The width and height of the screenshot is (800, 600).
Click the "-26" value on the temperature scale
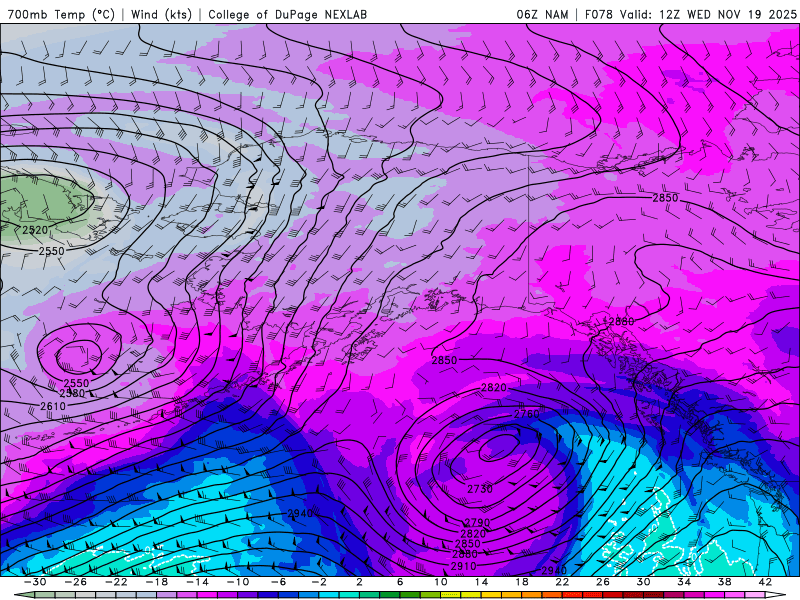point(76,582)
